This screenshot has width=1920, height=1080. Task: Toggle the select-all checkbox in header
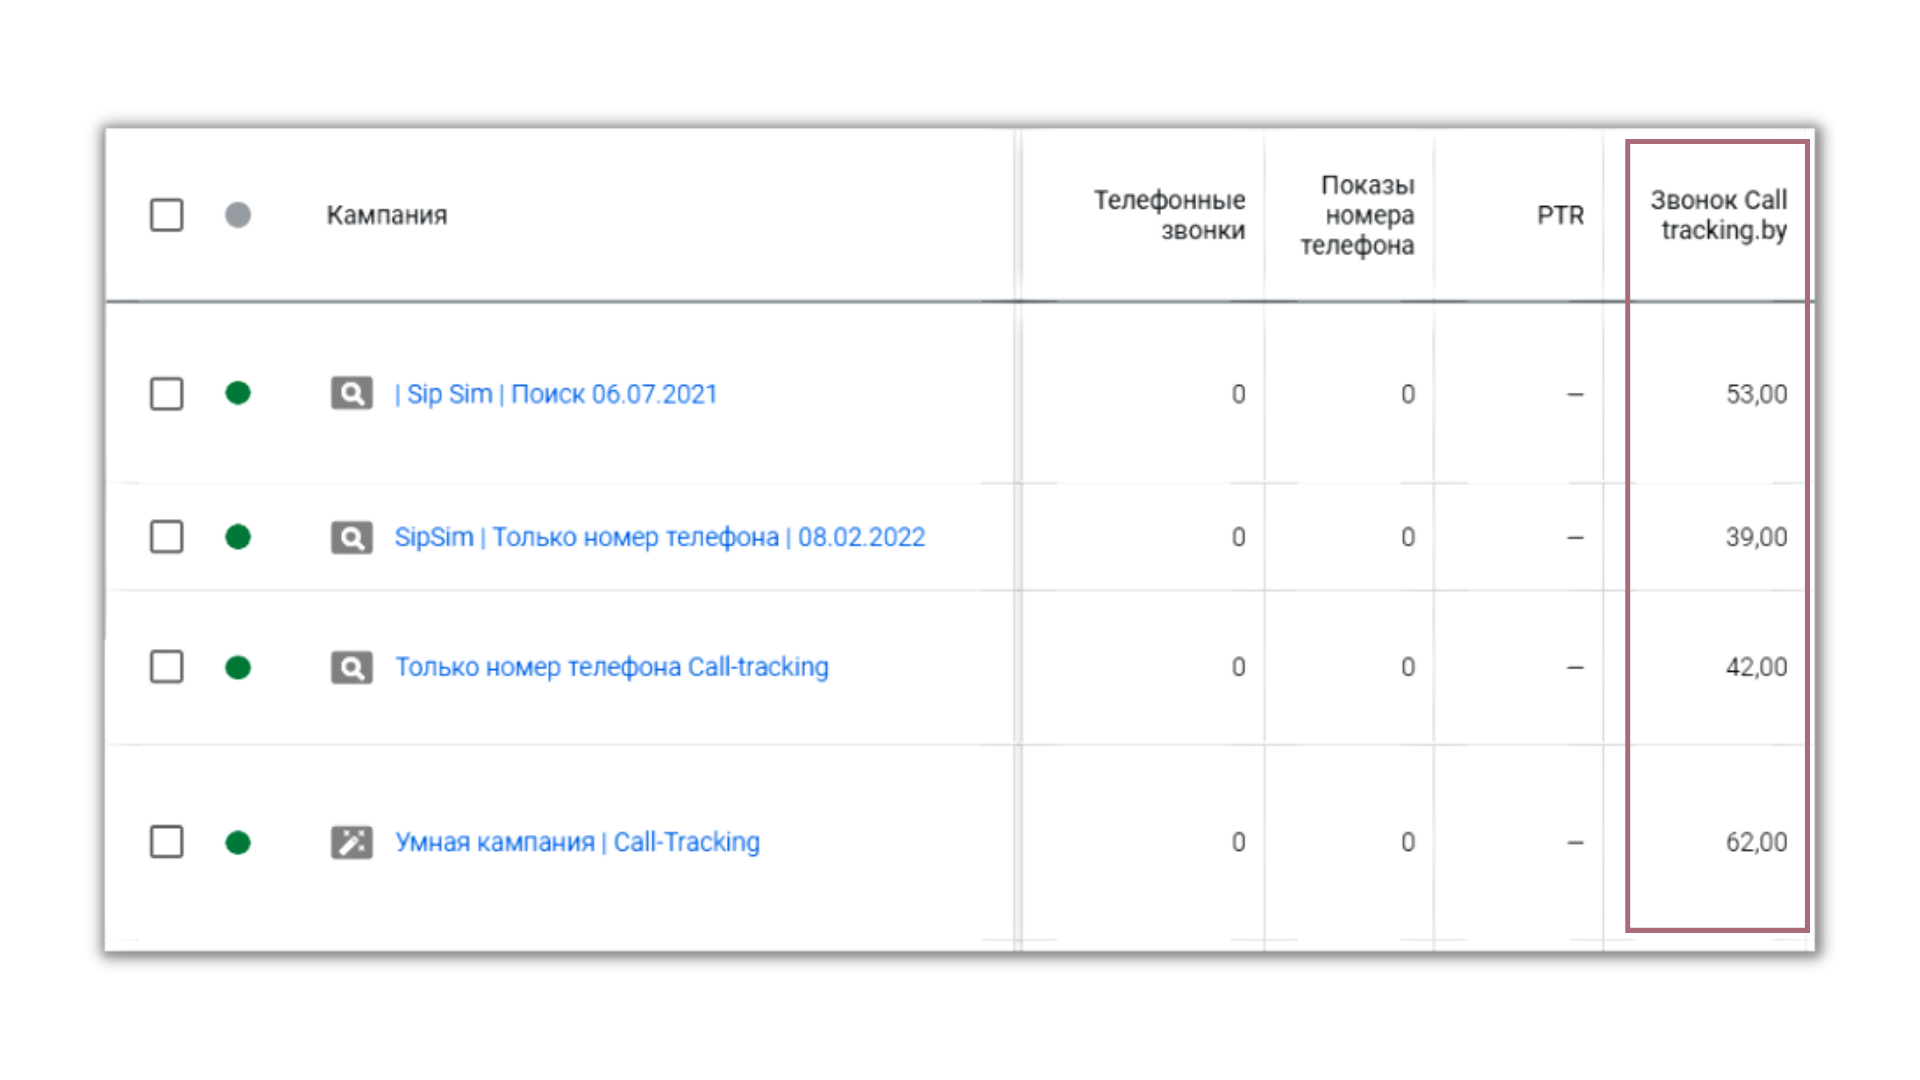tap(167, 215)
